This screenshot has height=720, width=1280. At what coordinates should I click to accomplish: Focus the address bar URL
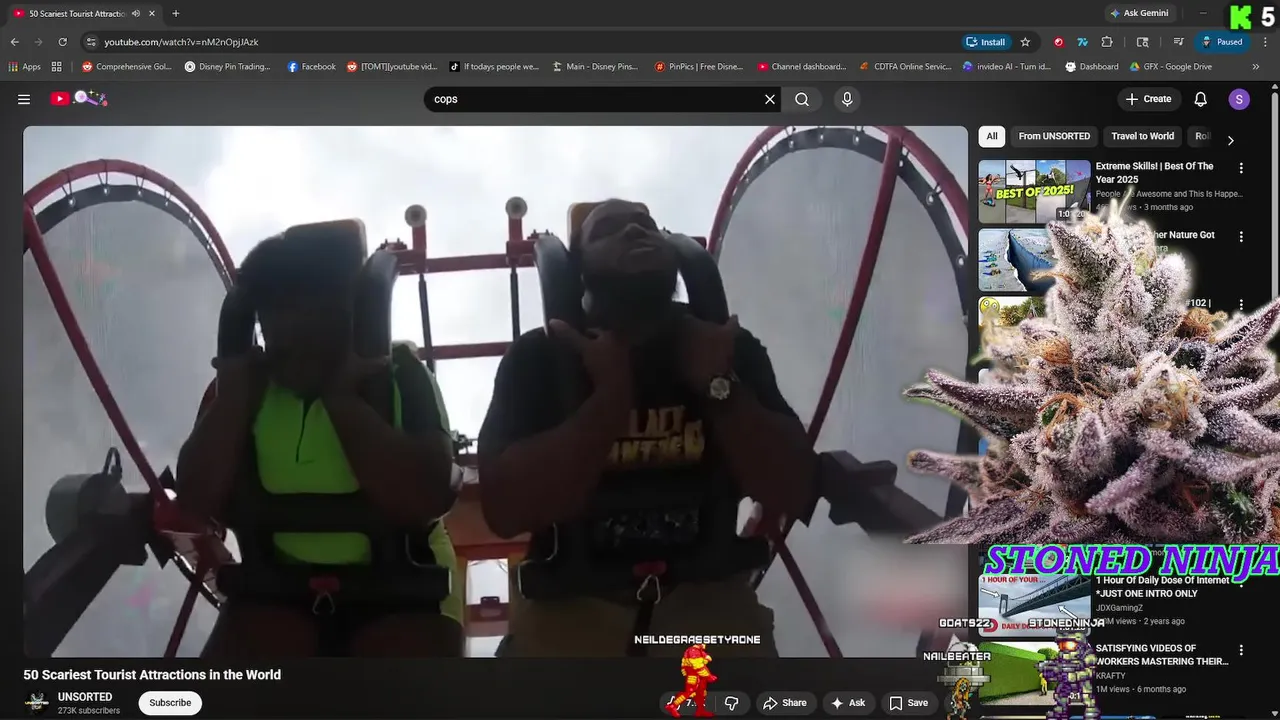pos(181,42)
